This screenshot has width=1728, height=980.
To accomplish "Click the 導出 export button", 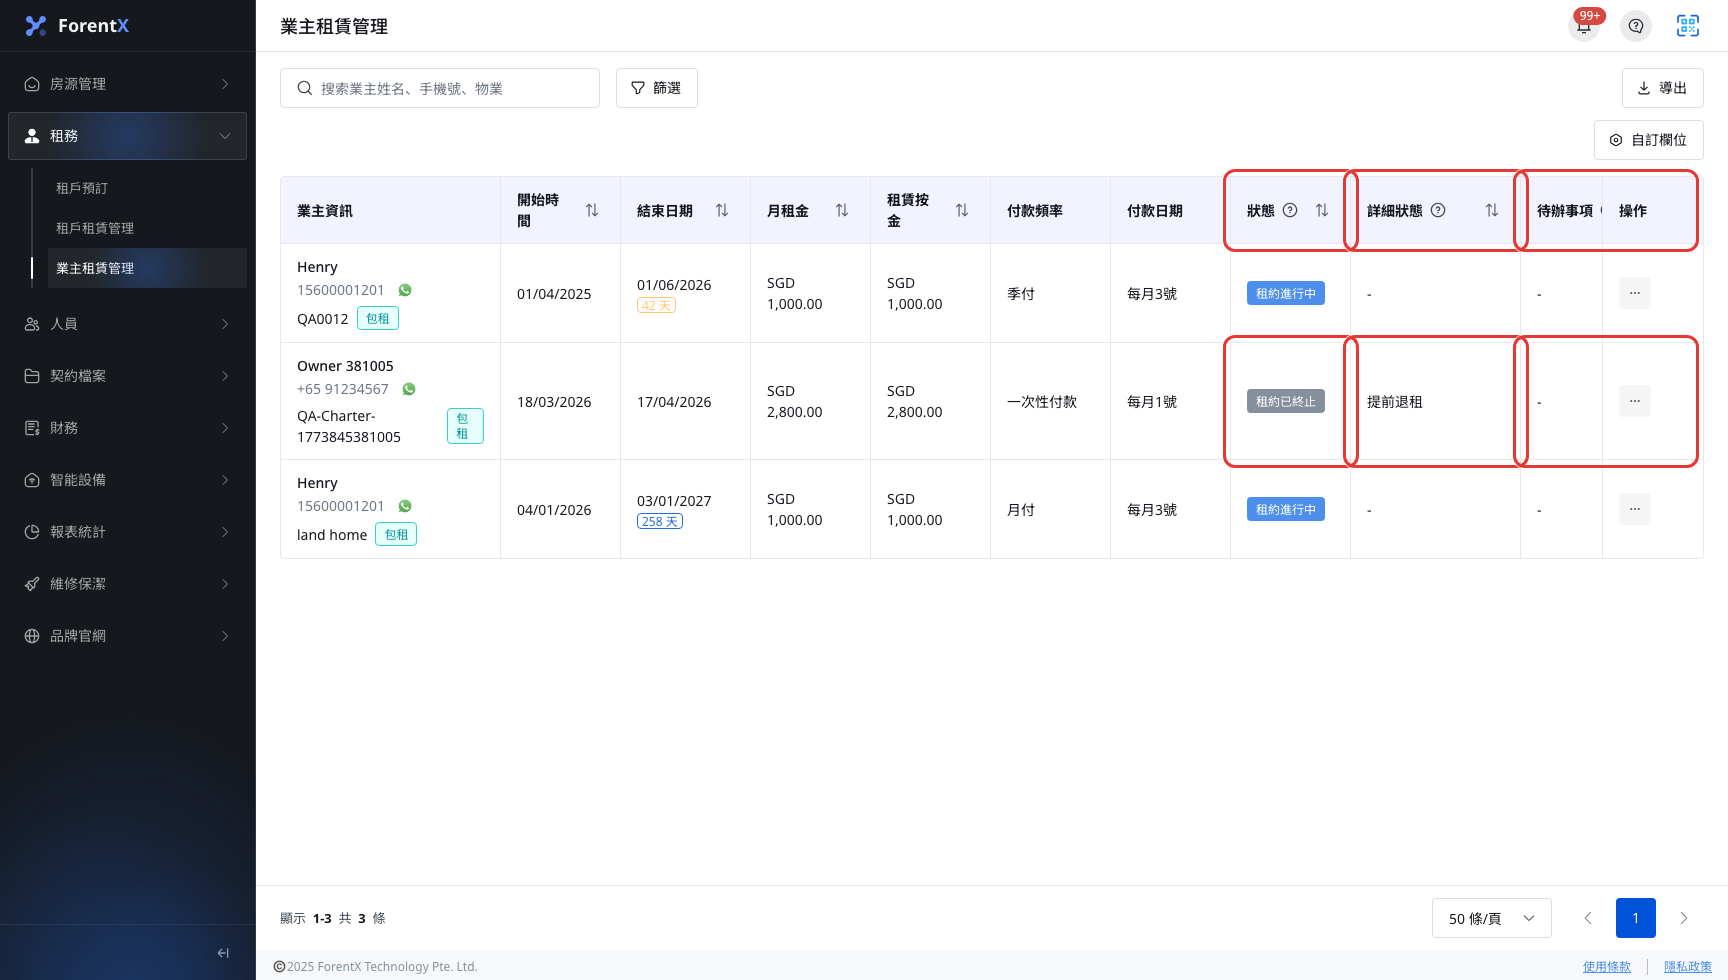I will [1663, 88].
